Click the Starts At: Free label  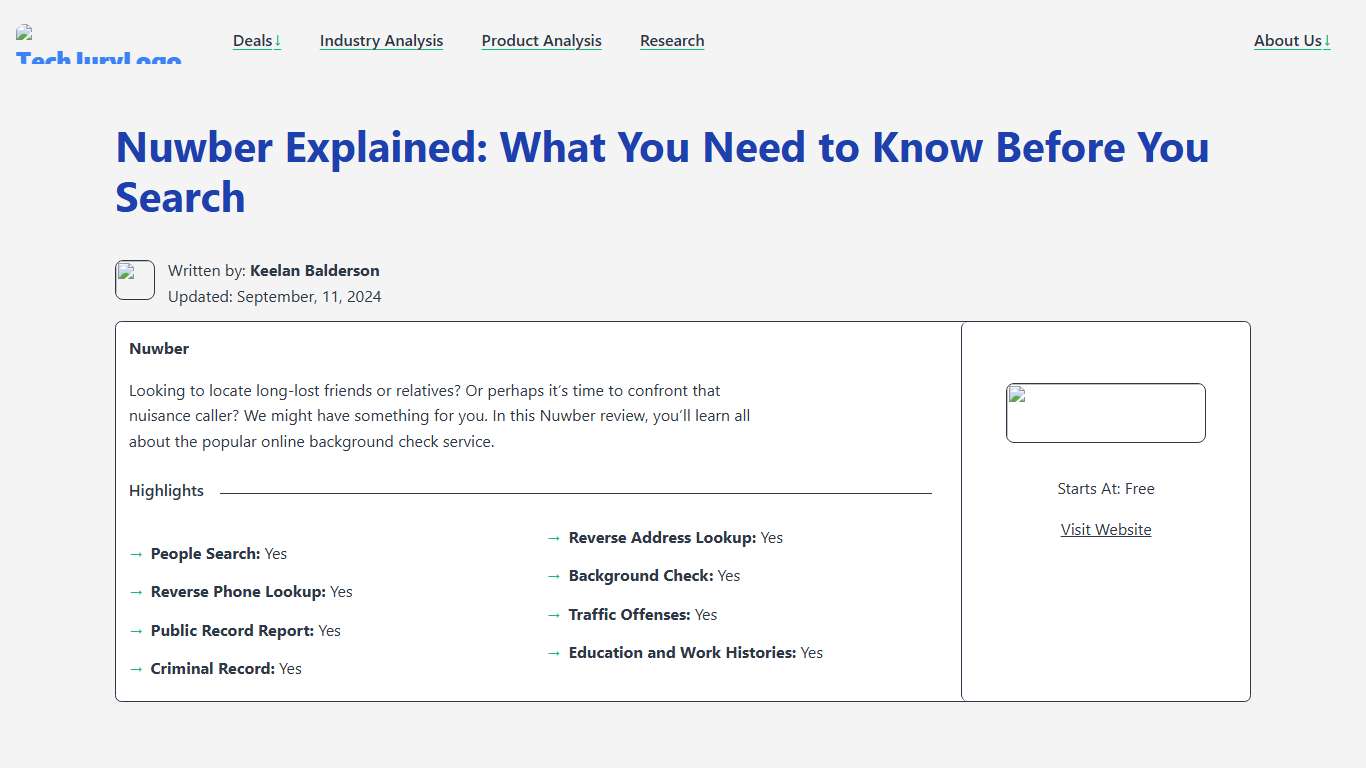coord(1105,488)
